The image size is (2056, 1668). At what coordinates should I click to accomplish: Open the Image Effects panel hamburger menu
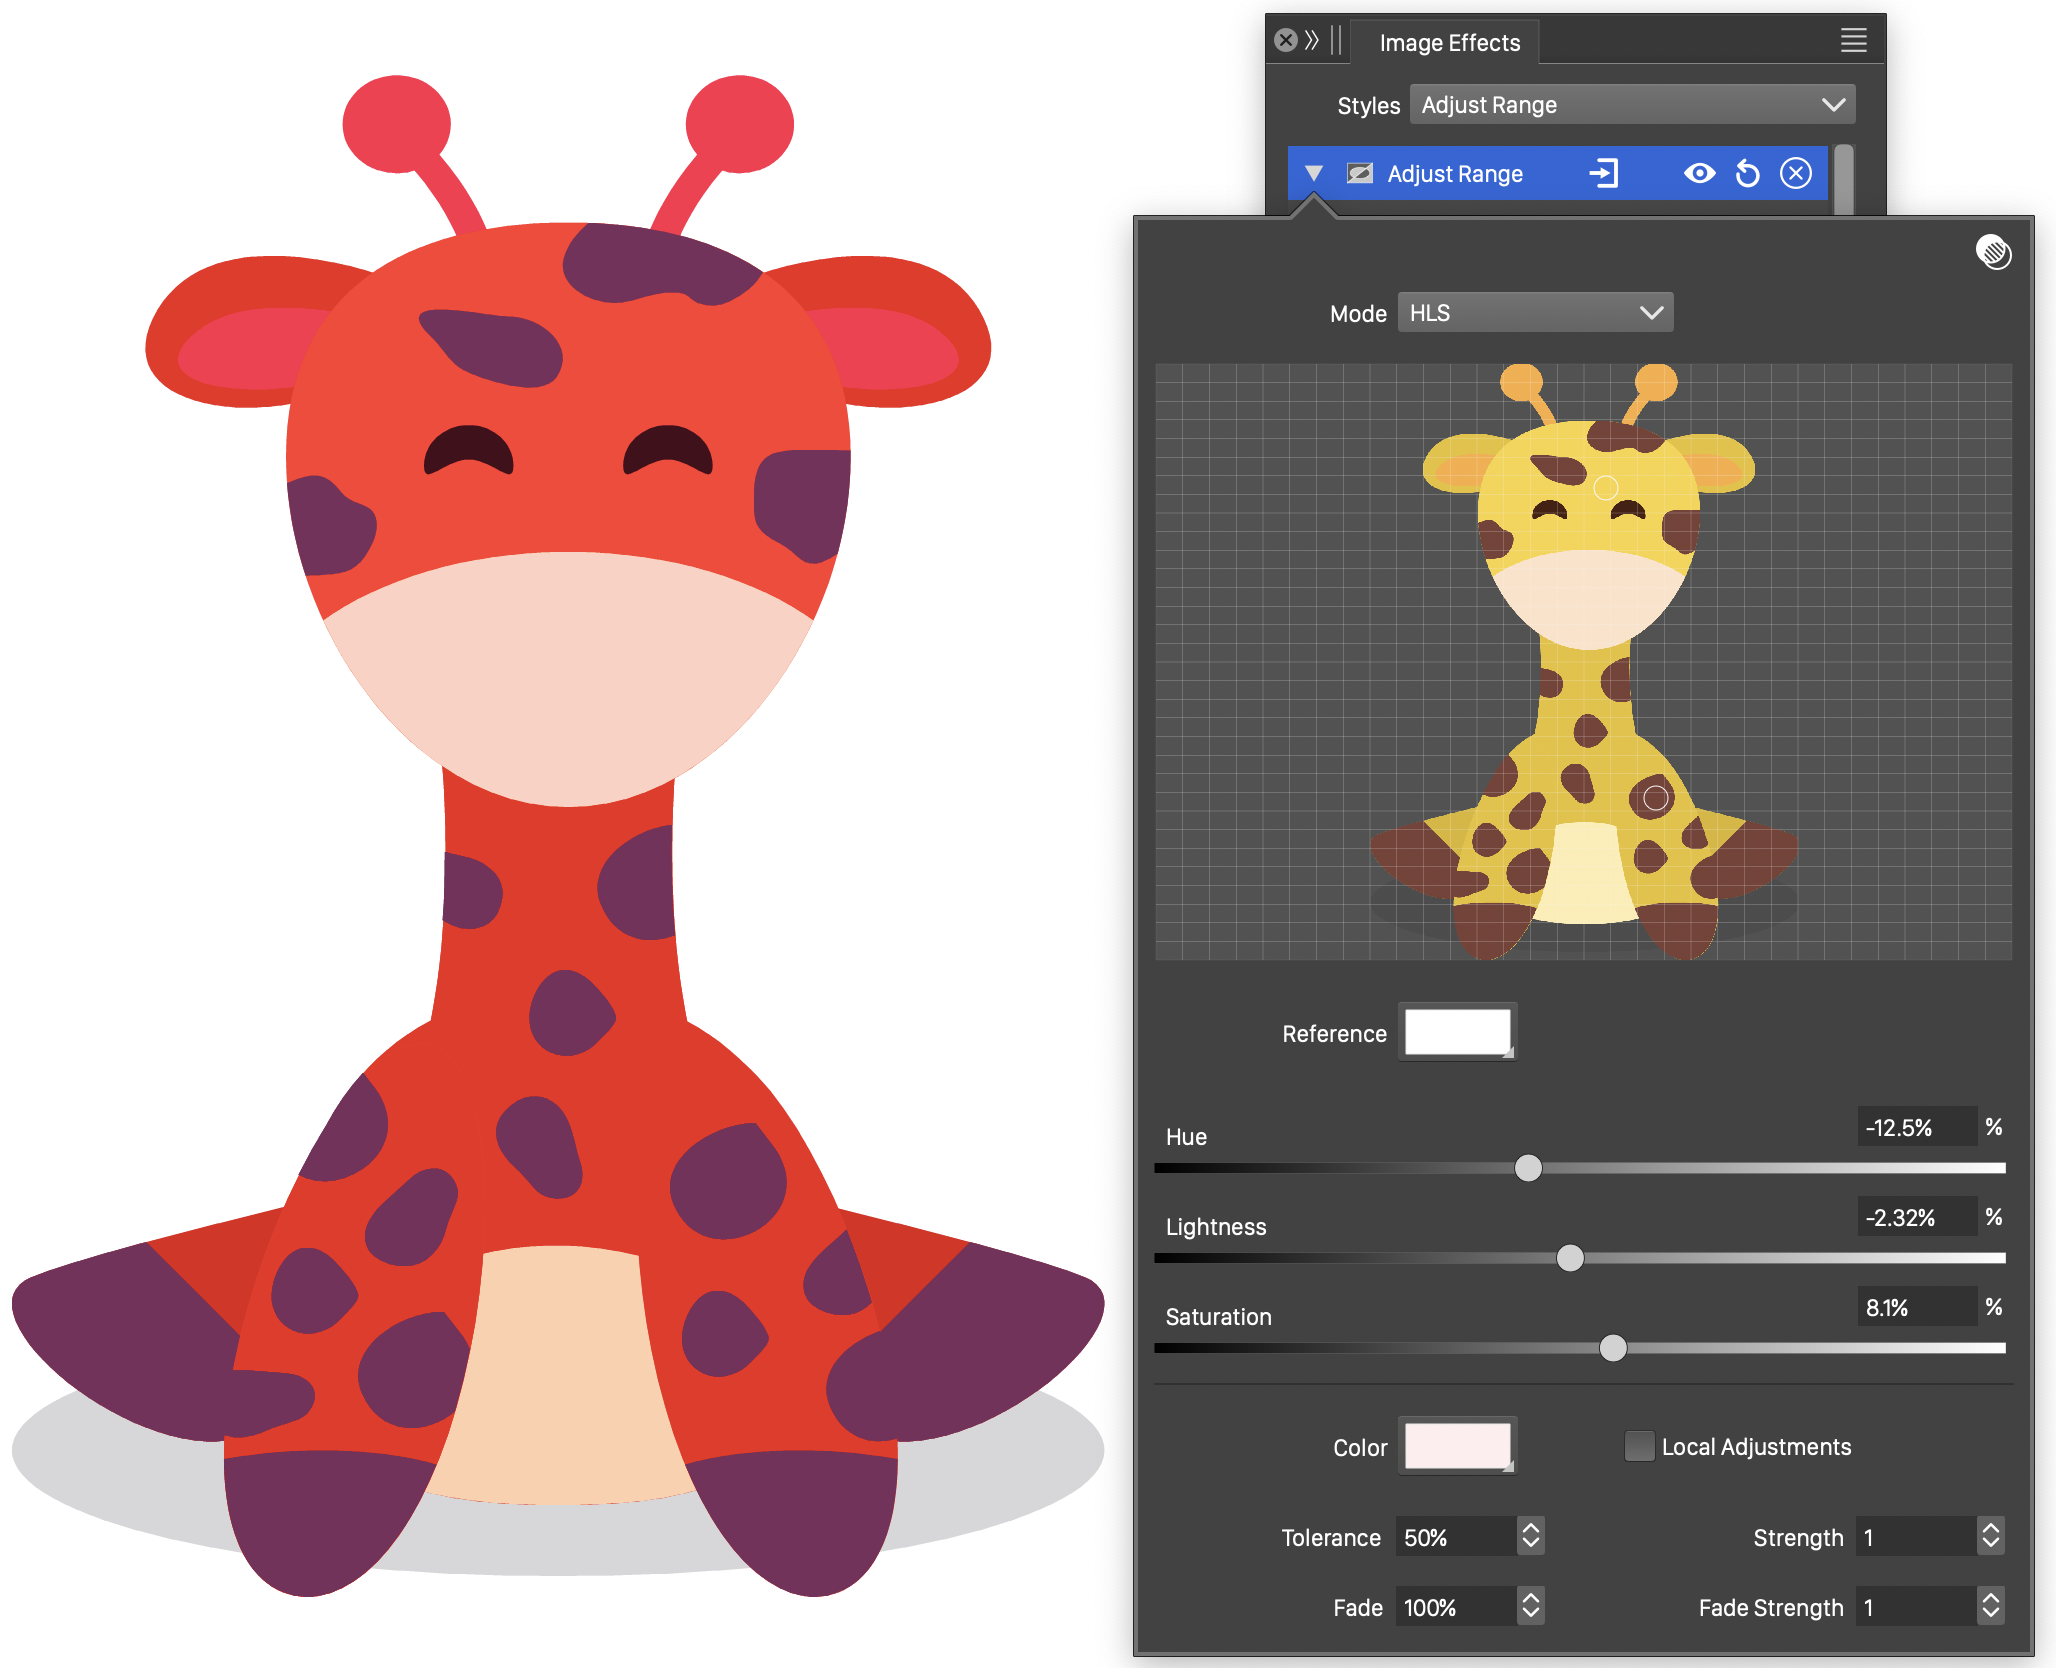pyautogui.click(x=1853, y=40)
